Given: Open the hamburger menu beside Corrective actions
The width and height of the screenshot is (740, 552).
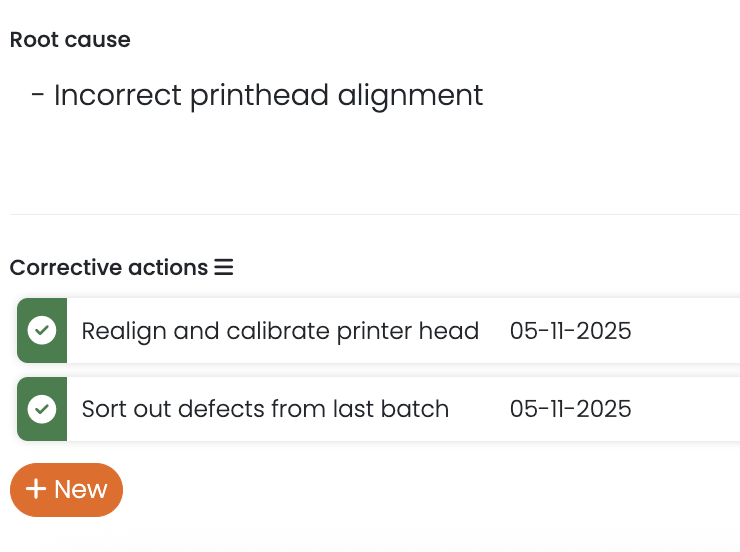Looking at the screenshot, I should 224,268.
